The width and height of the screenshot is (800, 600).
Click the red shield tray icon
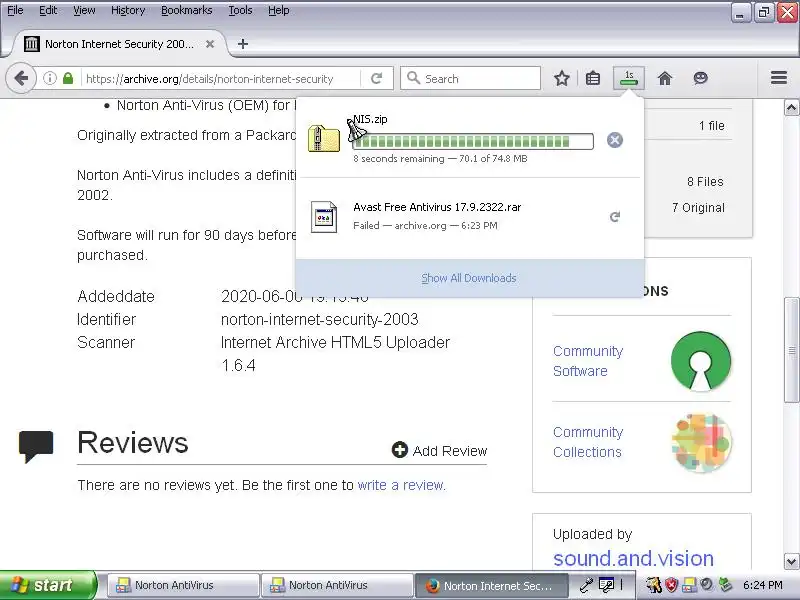[x=671, y=585]
